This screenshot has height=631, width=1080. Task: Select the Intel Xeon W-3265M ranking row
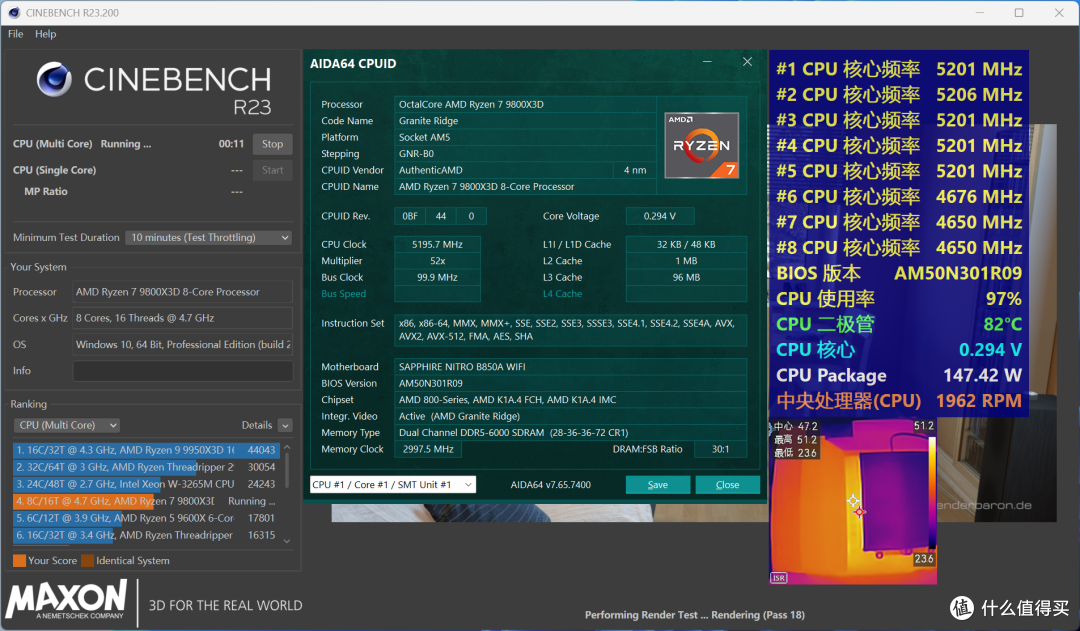(146, 484)
